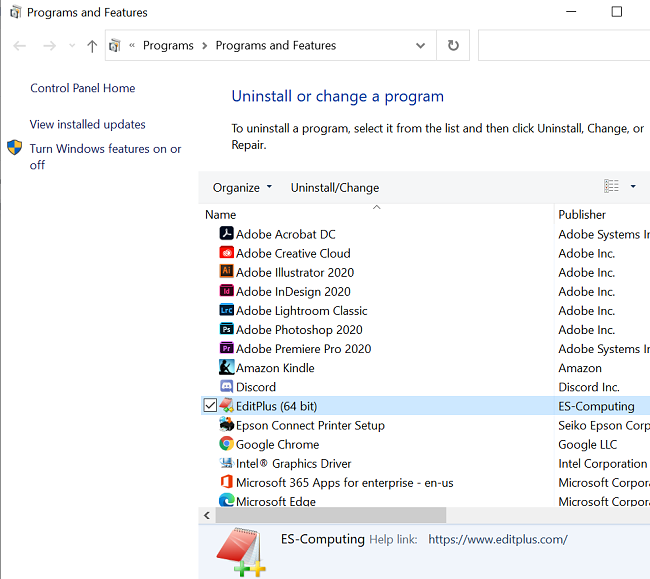Click Programs in the breadcrumb

pyautogui.click(x=168, y=45)
